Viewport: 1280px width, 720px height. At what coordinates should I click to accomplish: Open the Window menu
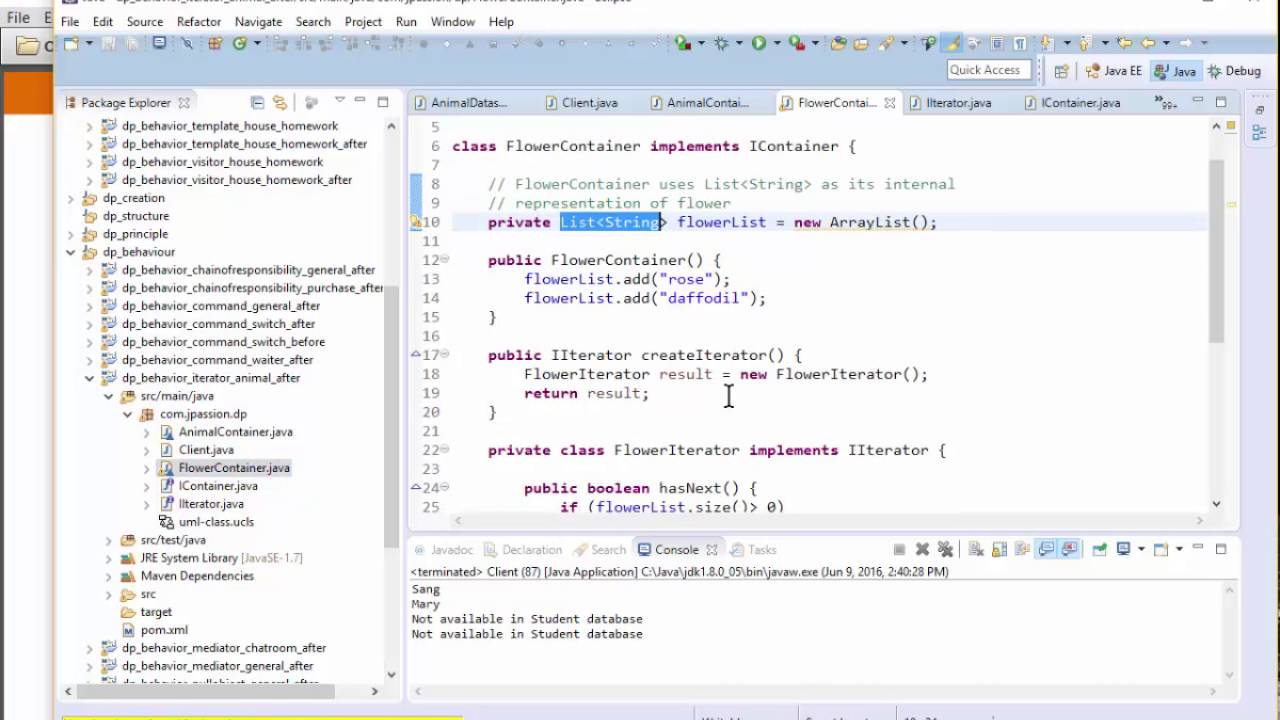pos(453,21)
